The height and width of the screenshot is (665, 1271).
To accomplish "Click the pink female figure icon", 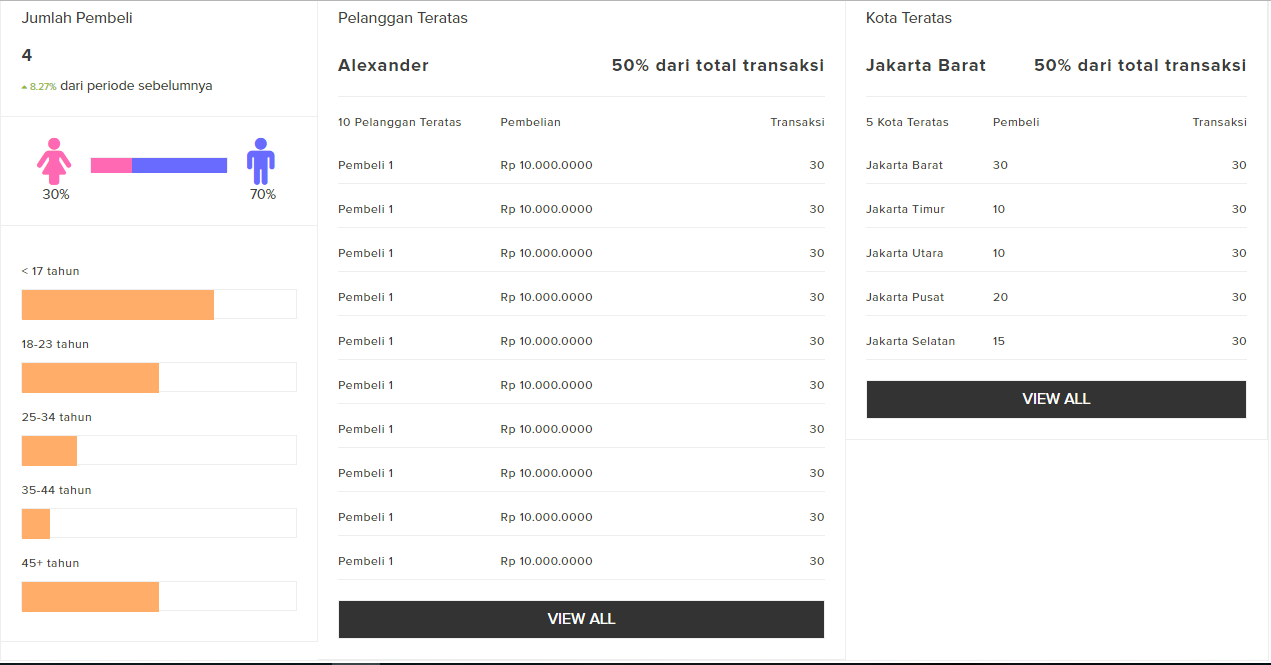I will tap(55, 161).
